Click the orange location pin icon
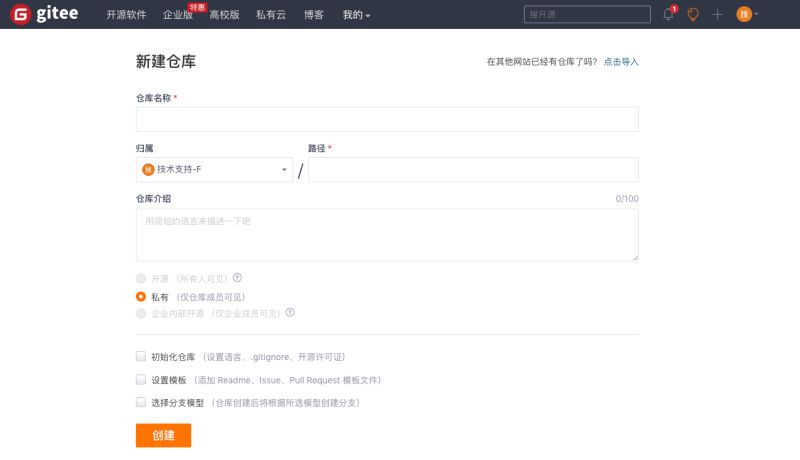Image resolution: width=800 pixels, height=460 pixels. click(x=693, y=14)
